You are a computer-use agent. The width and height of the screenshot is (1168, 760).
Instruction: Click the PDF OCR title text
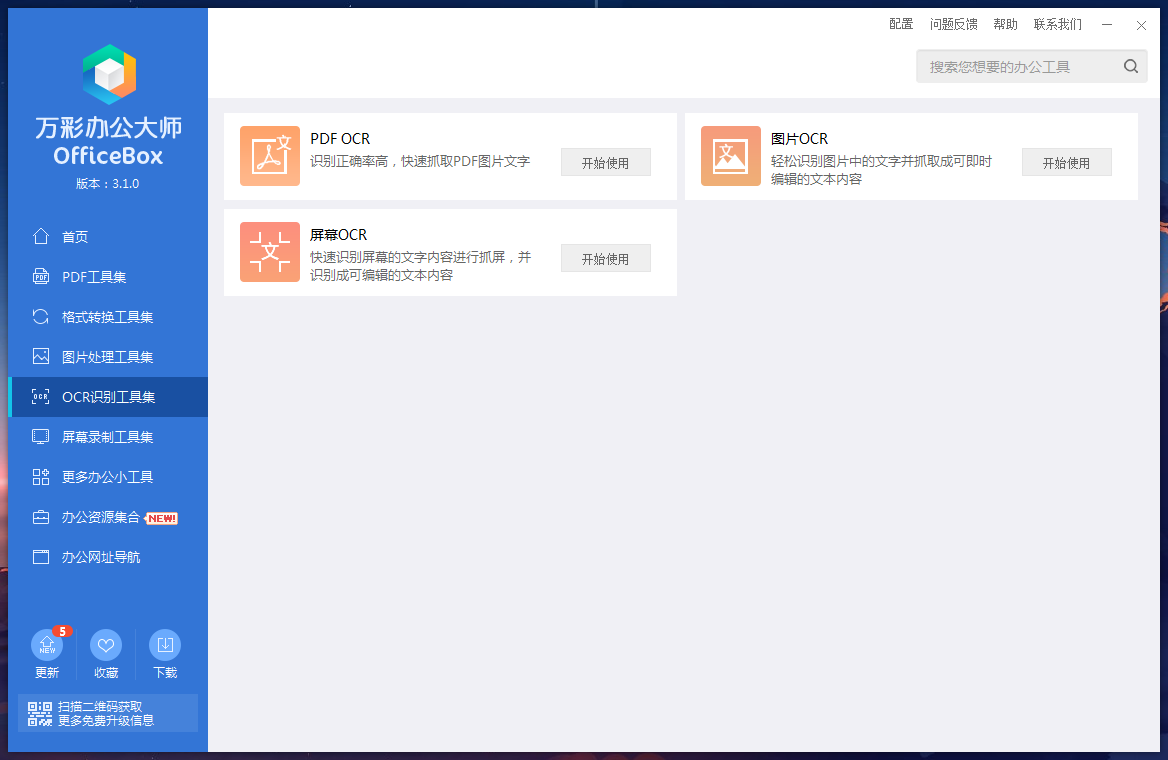pos(340,139)
